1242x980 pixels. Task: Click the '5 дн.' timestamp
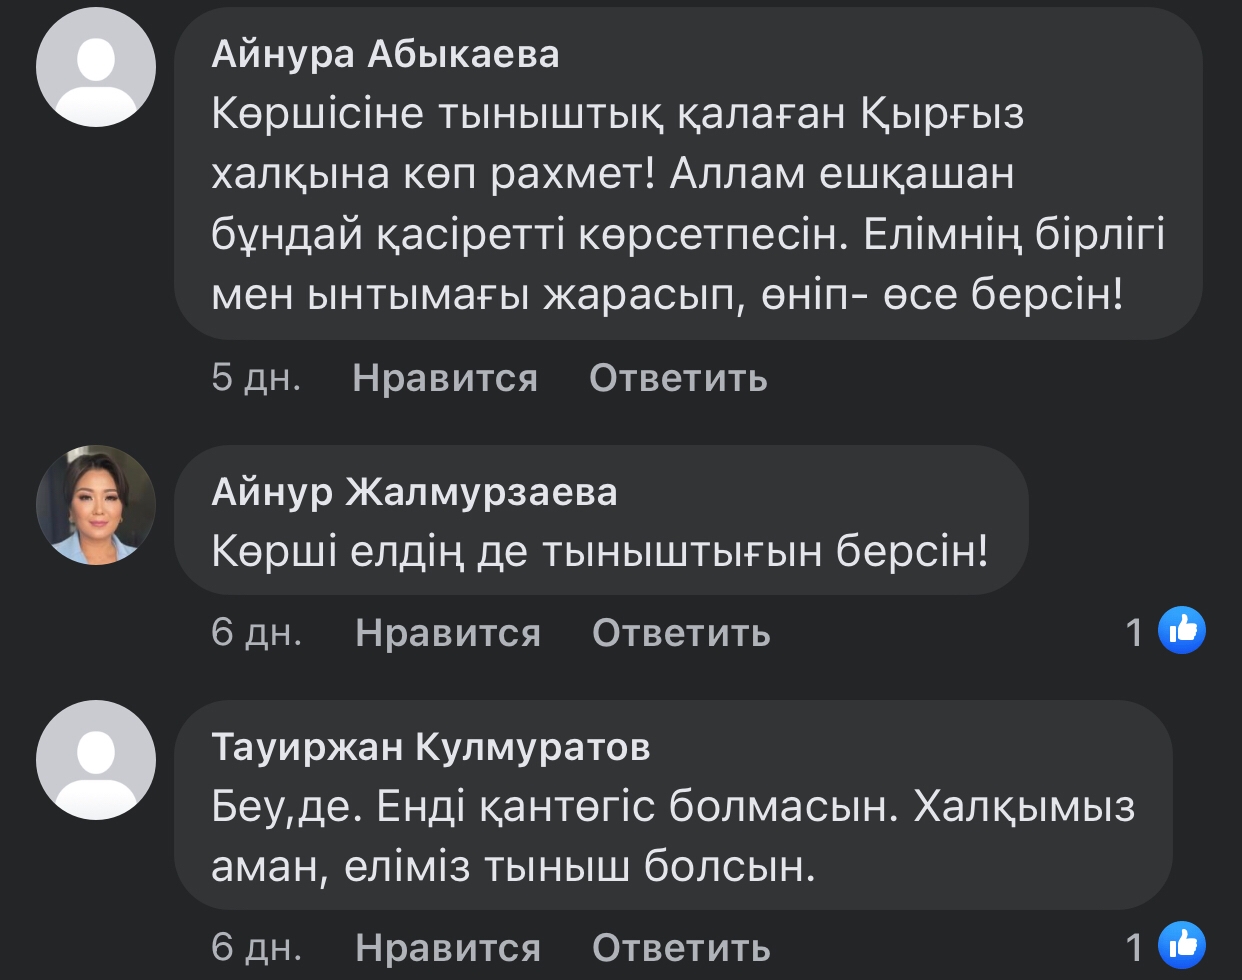(256, 378)
